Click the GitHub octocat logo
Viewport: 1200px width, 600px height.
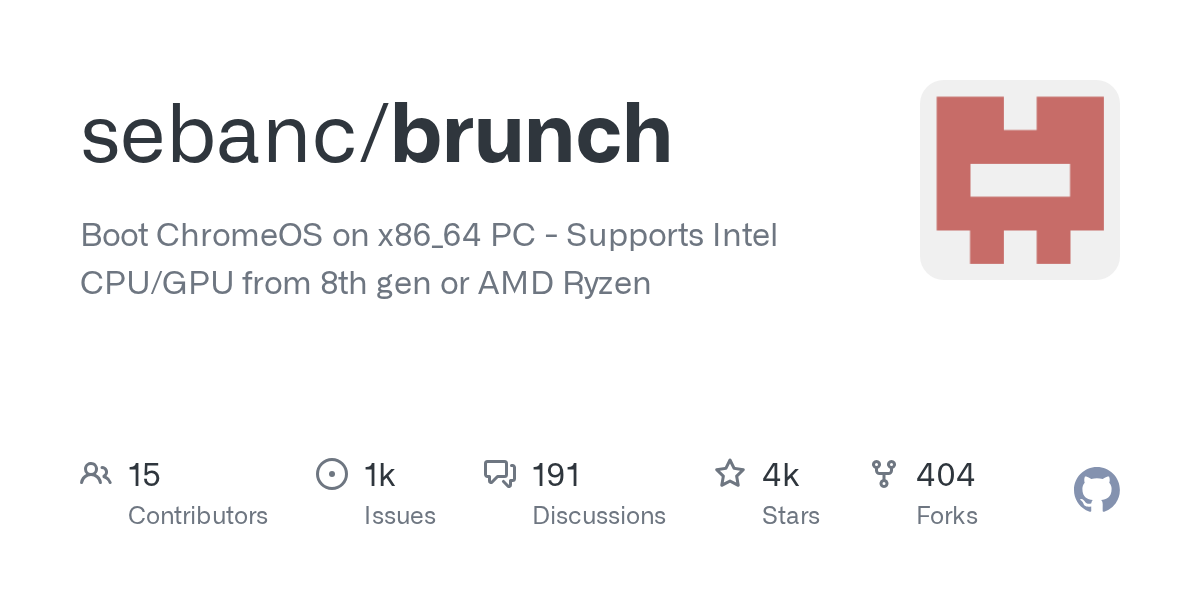point(1096,491)
